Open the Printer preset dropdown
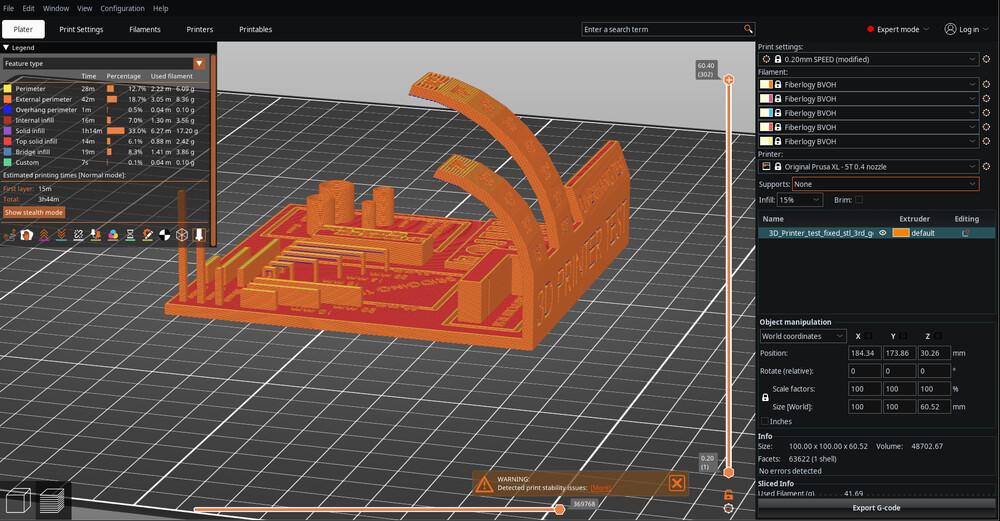 869,166
